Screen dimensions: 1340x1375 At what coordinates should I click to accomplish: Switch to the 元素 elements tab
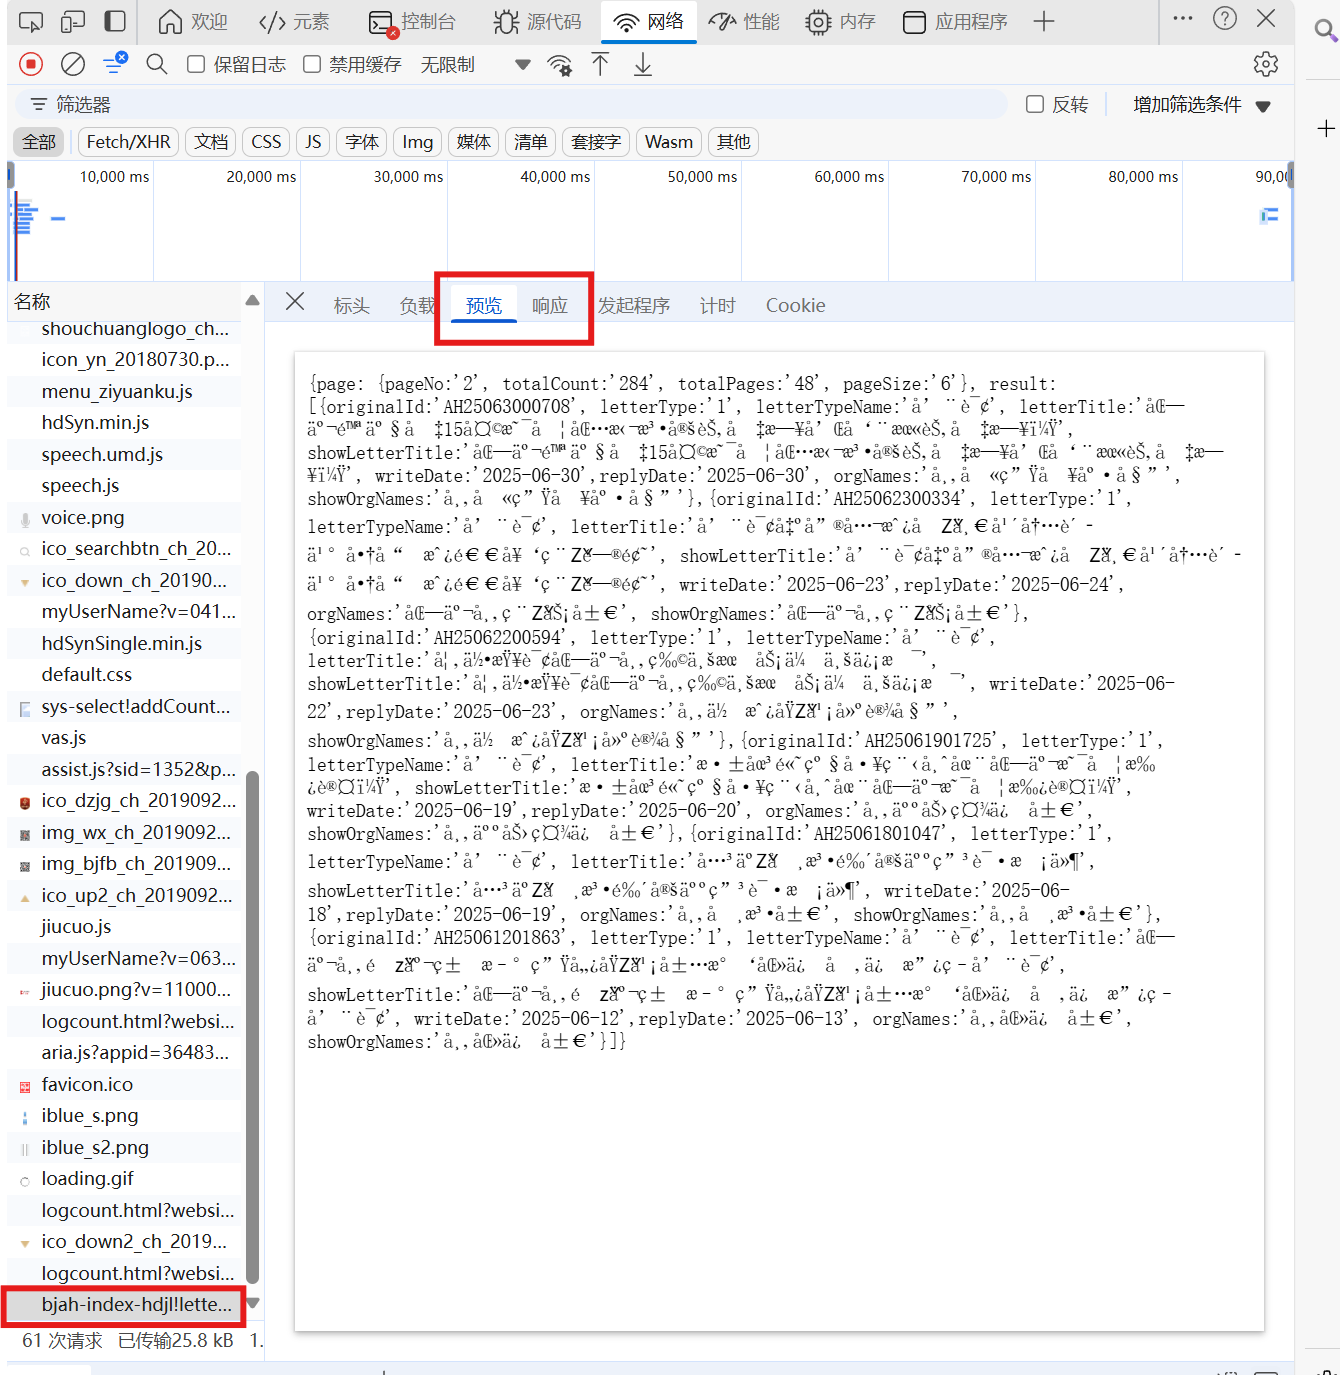[x=294, y=21]
